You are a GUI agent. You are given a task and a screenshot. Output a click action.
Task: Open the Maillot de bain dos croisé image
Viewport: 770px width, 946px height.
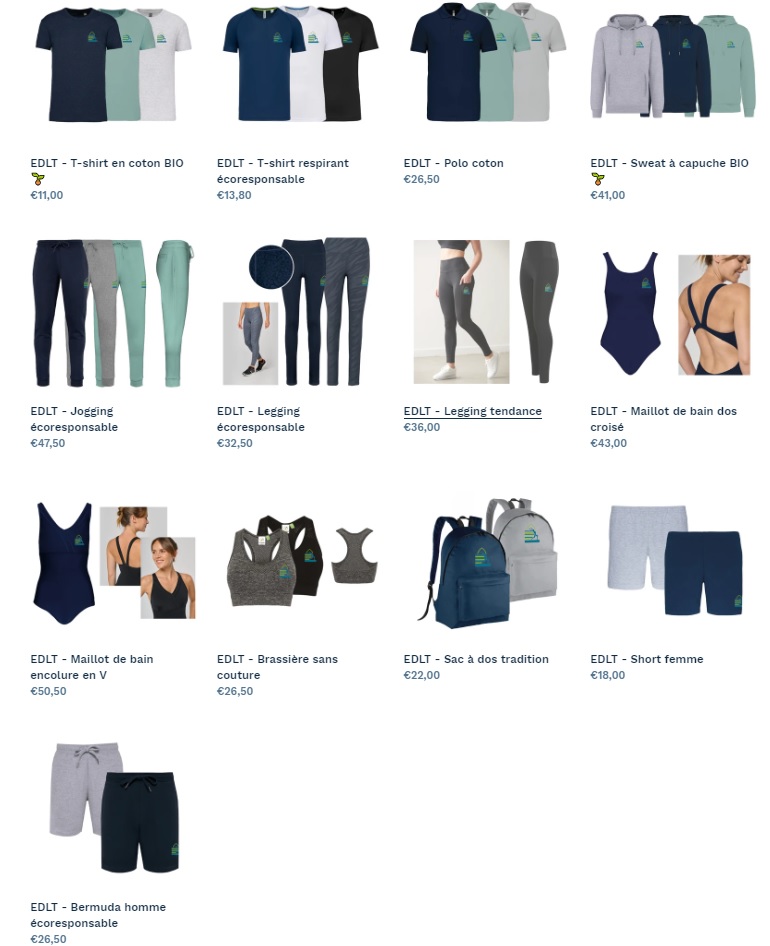pyautogui.click(x=675, y=314)
